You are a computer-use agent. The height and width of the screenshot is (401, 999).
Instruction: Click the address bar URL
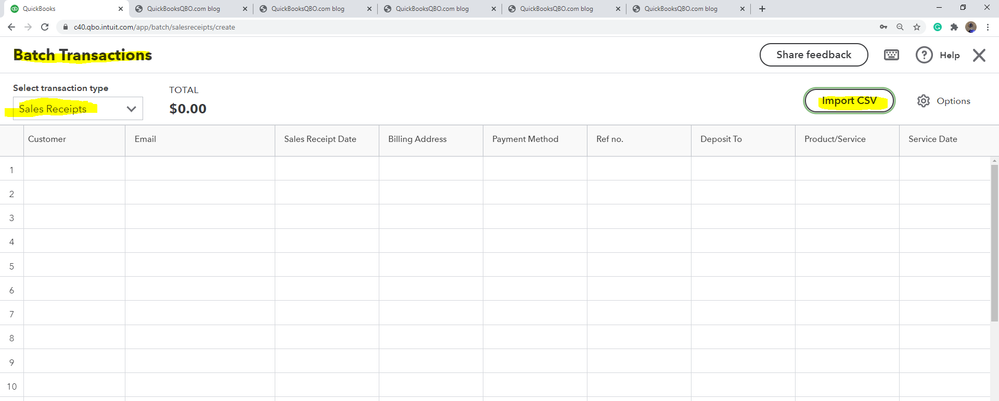155,27
